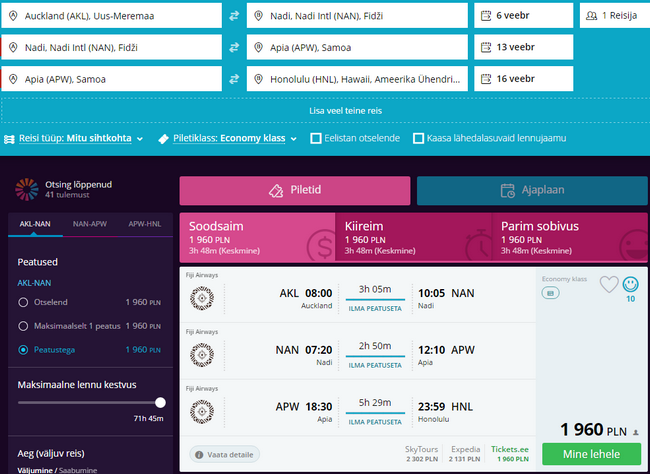
Task: Click Vaata detaile button
Action: tap(225, 455)
